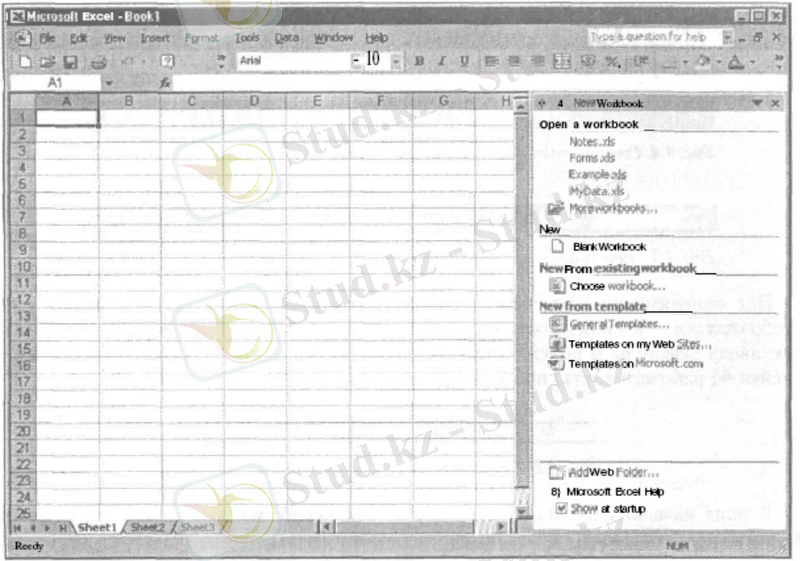Open the Undo history dropdown arrow
This screenshot has height=561, width=800.
(144, 62)
